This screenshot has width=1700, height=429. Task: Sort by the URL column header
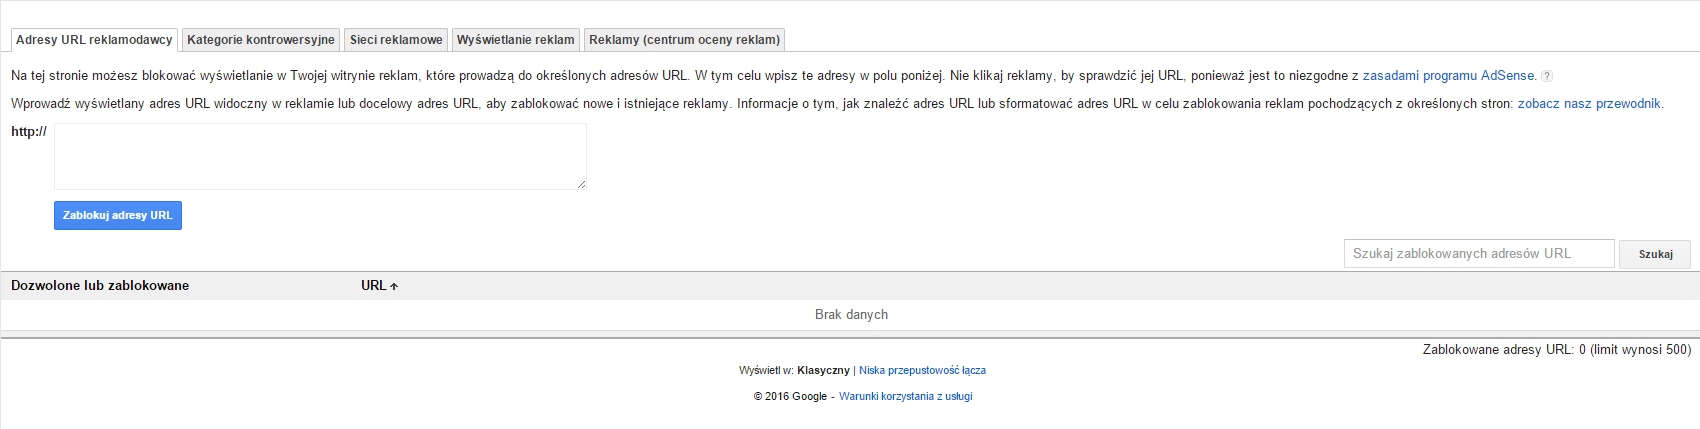pos(373,286)
